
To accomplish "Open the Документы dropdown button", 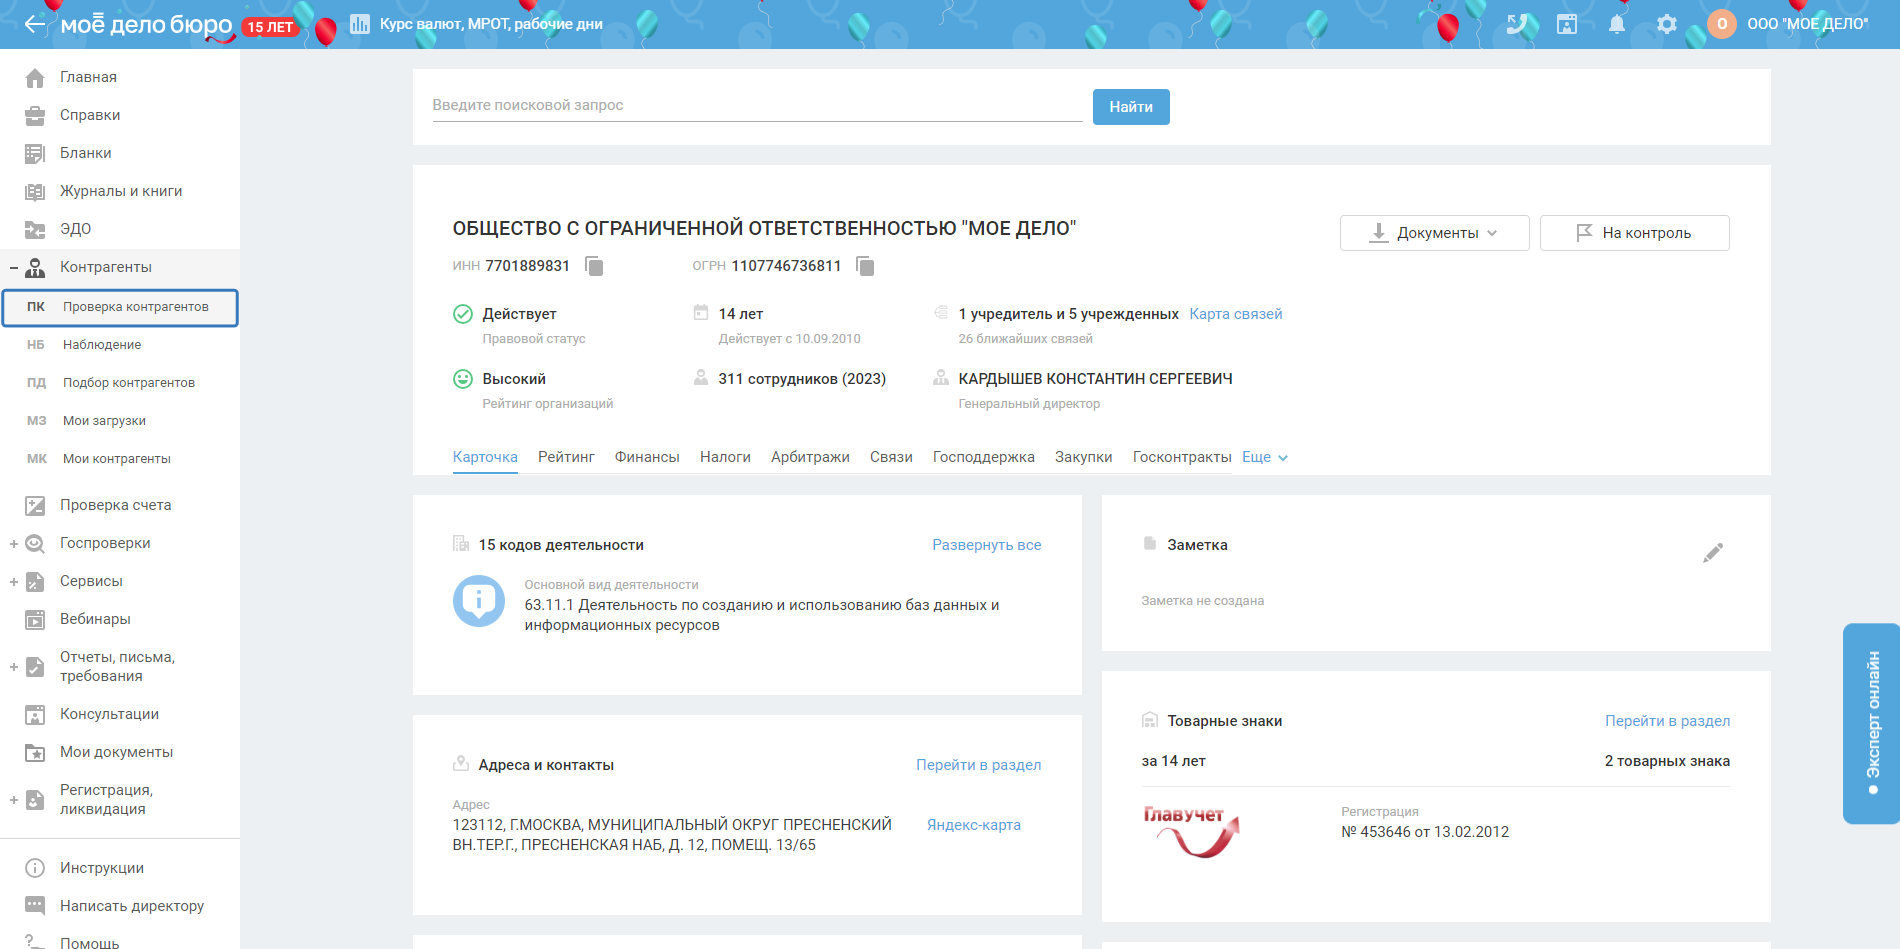I will (x=1435, y=233).
